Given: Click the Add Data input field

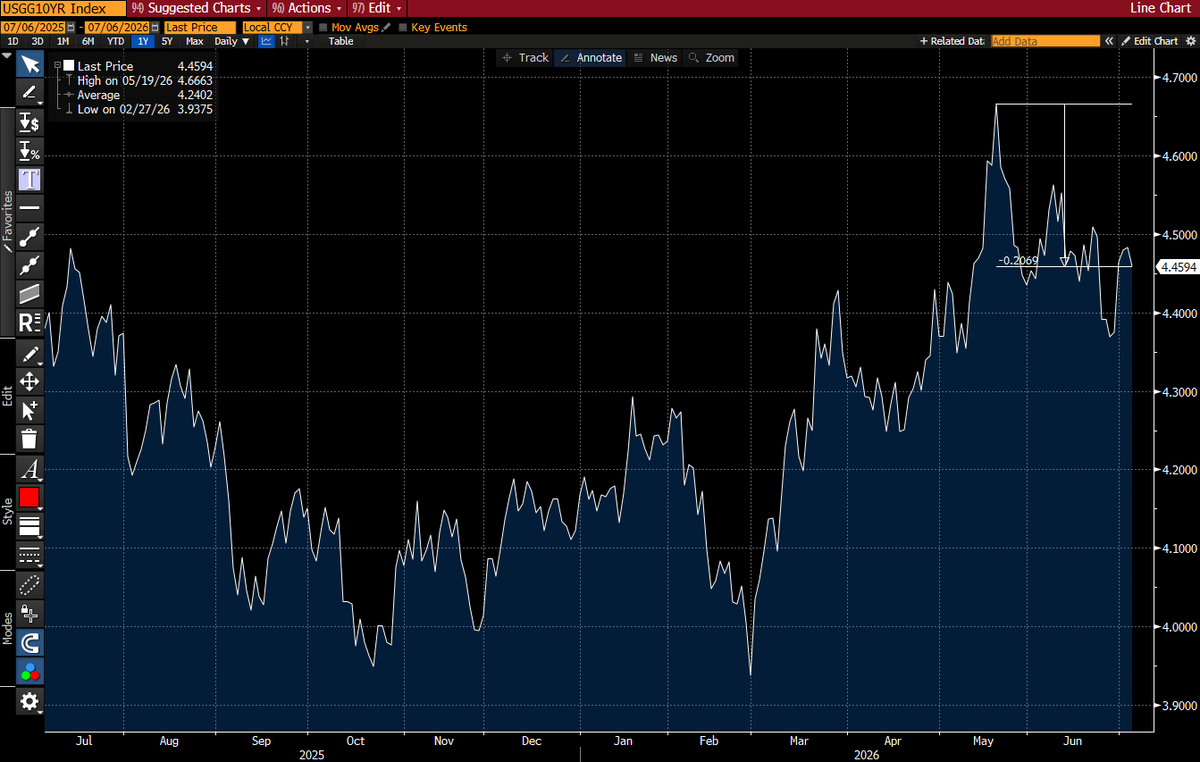Looking at the screenshot, I should [x=1045, y=41].
